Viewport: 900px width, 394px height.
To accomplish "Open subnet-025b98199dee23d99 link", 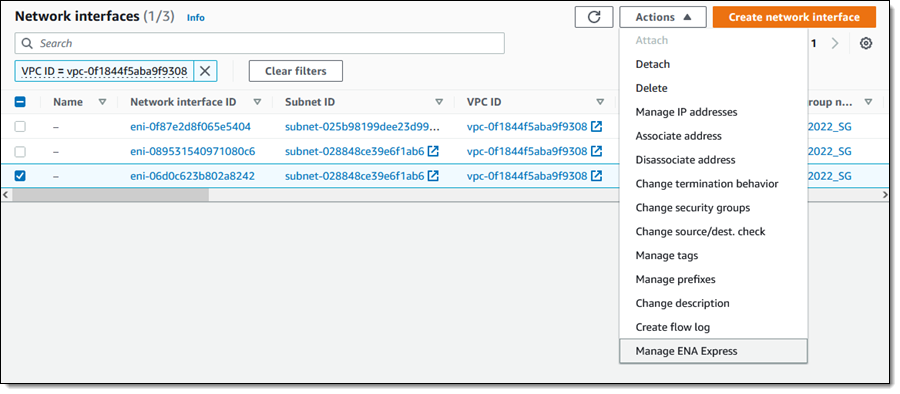I will (x=363, y=127).
